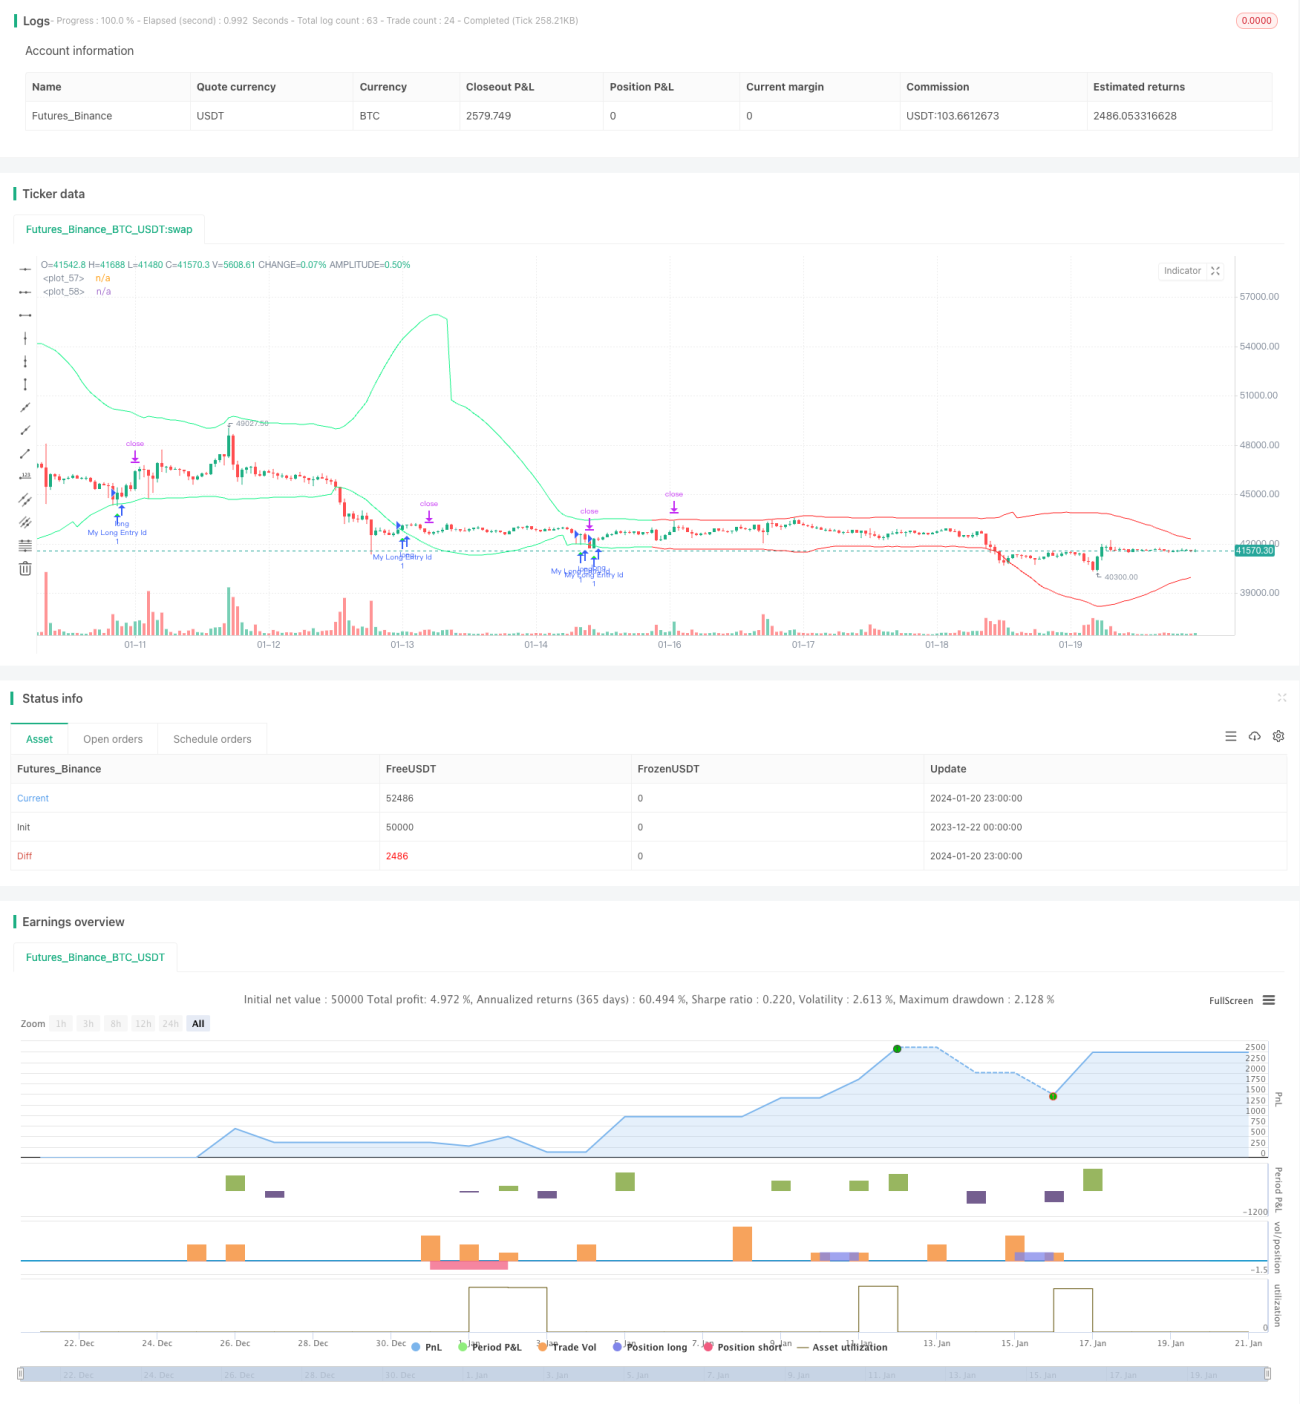The image size is (1300, 1404).
Task: Select the horizontal ray line tool
Action: point(25,292)
